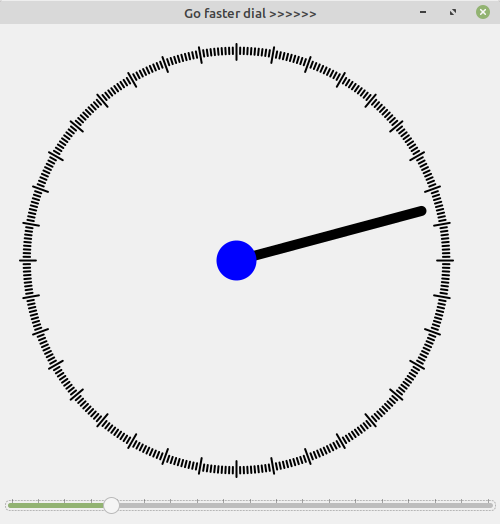500x524 pixels.
Task: Click the rounded tip of the dial needle
Action: coord(422,211)
